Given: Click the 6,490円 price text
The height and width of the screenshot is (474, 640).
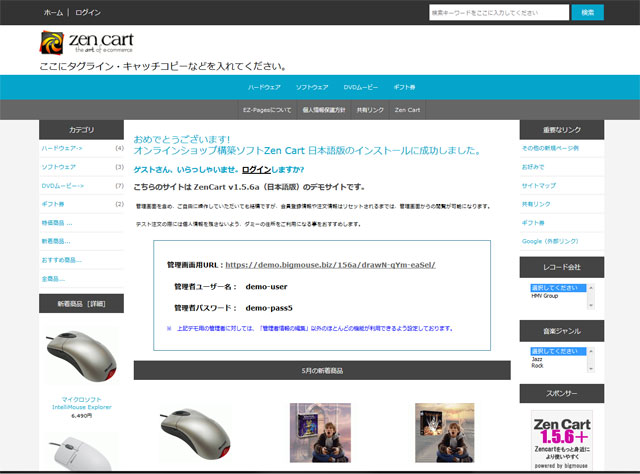Looking at the screenshot, I should [x=81, y=416].
